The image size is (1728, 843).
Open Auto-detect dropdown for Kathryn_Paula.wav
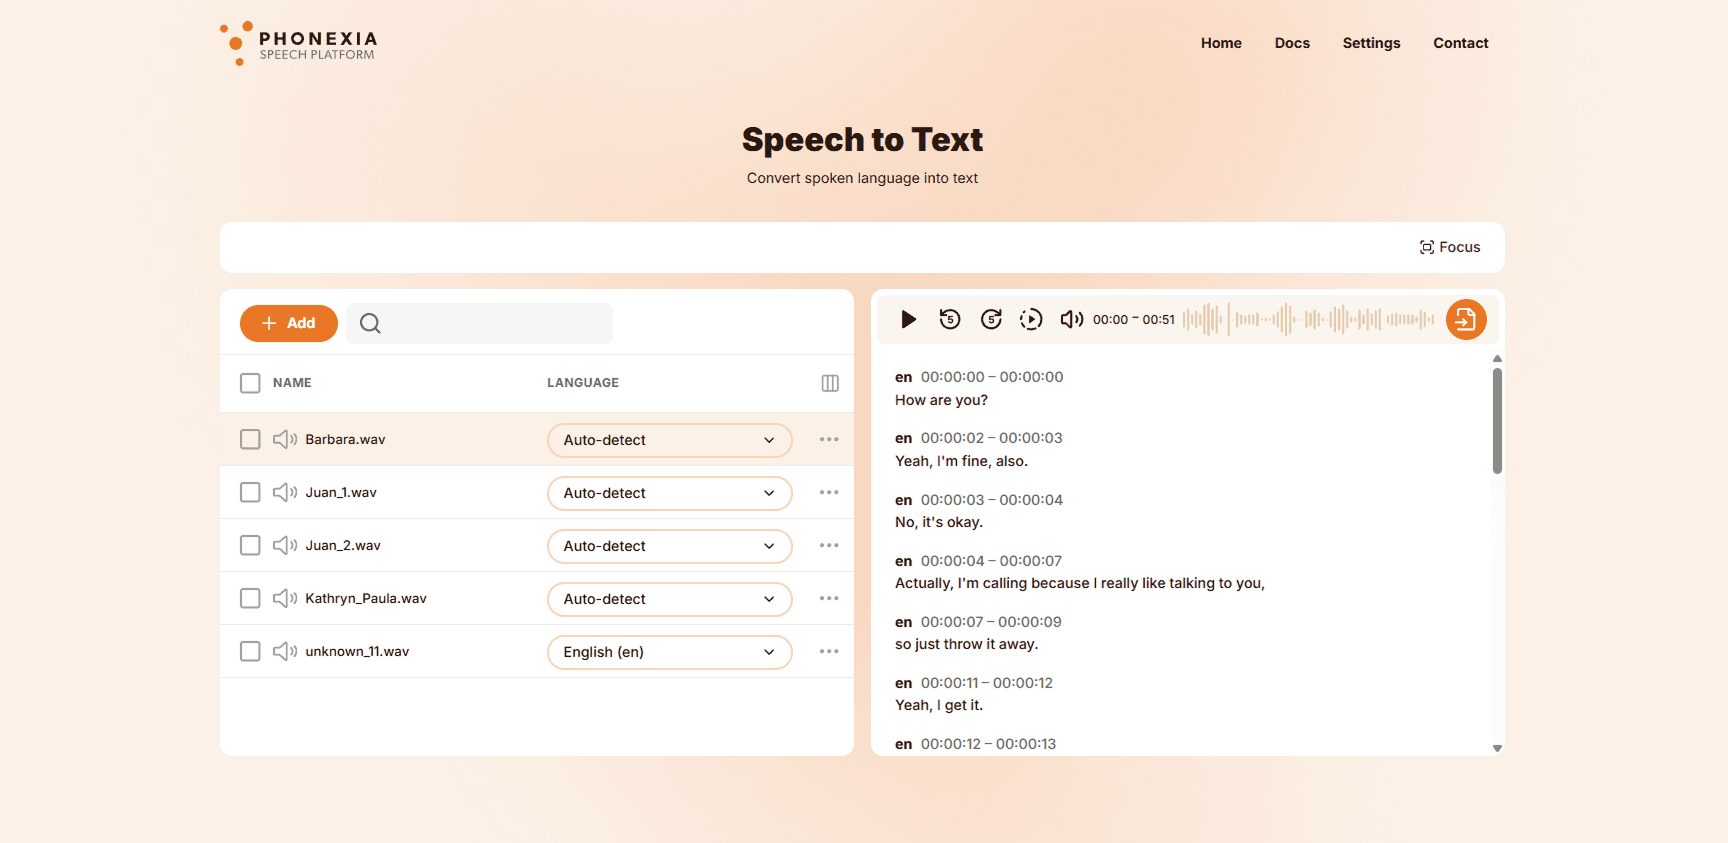click(670, 599)
